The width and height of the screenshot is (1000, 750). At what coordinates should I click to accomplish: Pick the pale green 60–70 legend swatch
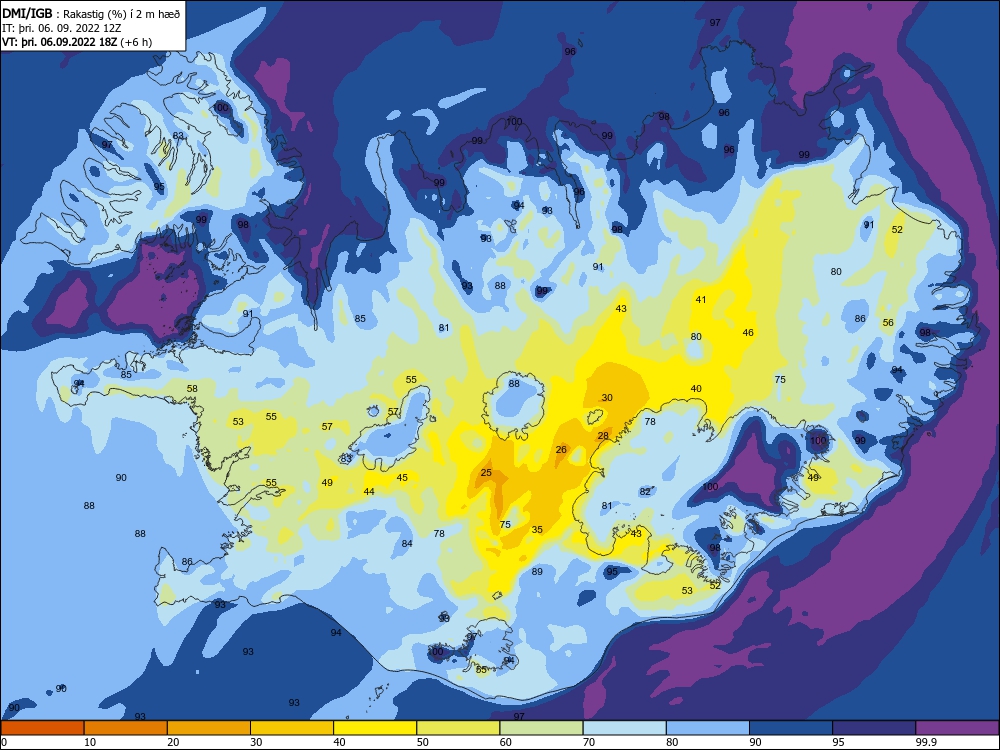(x=541, y=728)
